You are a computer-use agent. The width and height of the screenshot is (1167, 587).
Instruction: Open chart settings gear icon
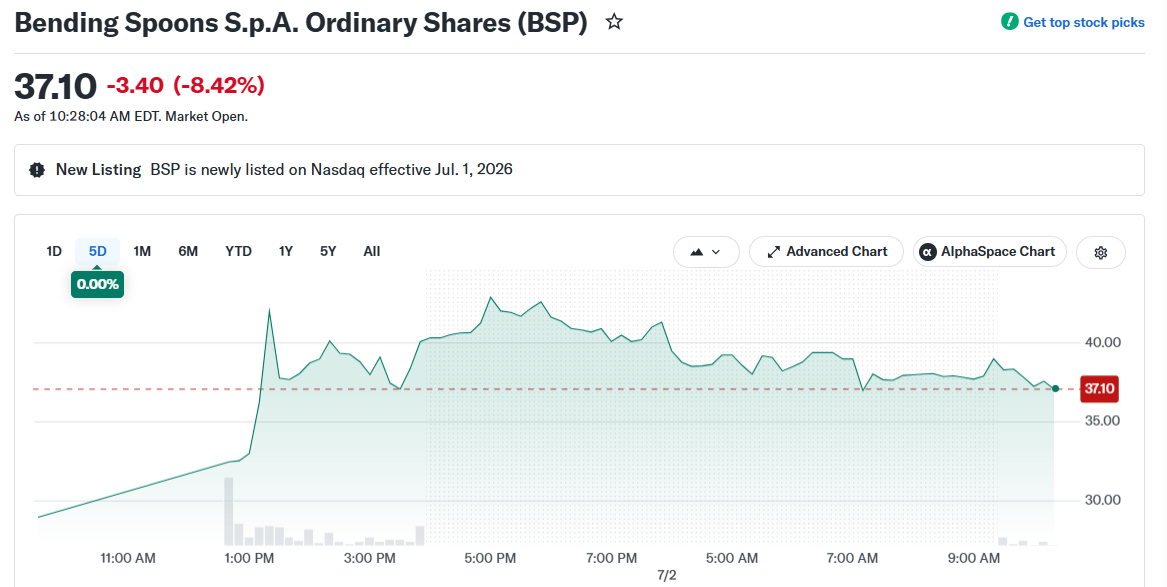click(1101, 252)
